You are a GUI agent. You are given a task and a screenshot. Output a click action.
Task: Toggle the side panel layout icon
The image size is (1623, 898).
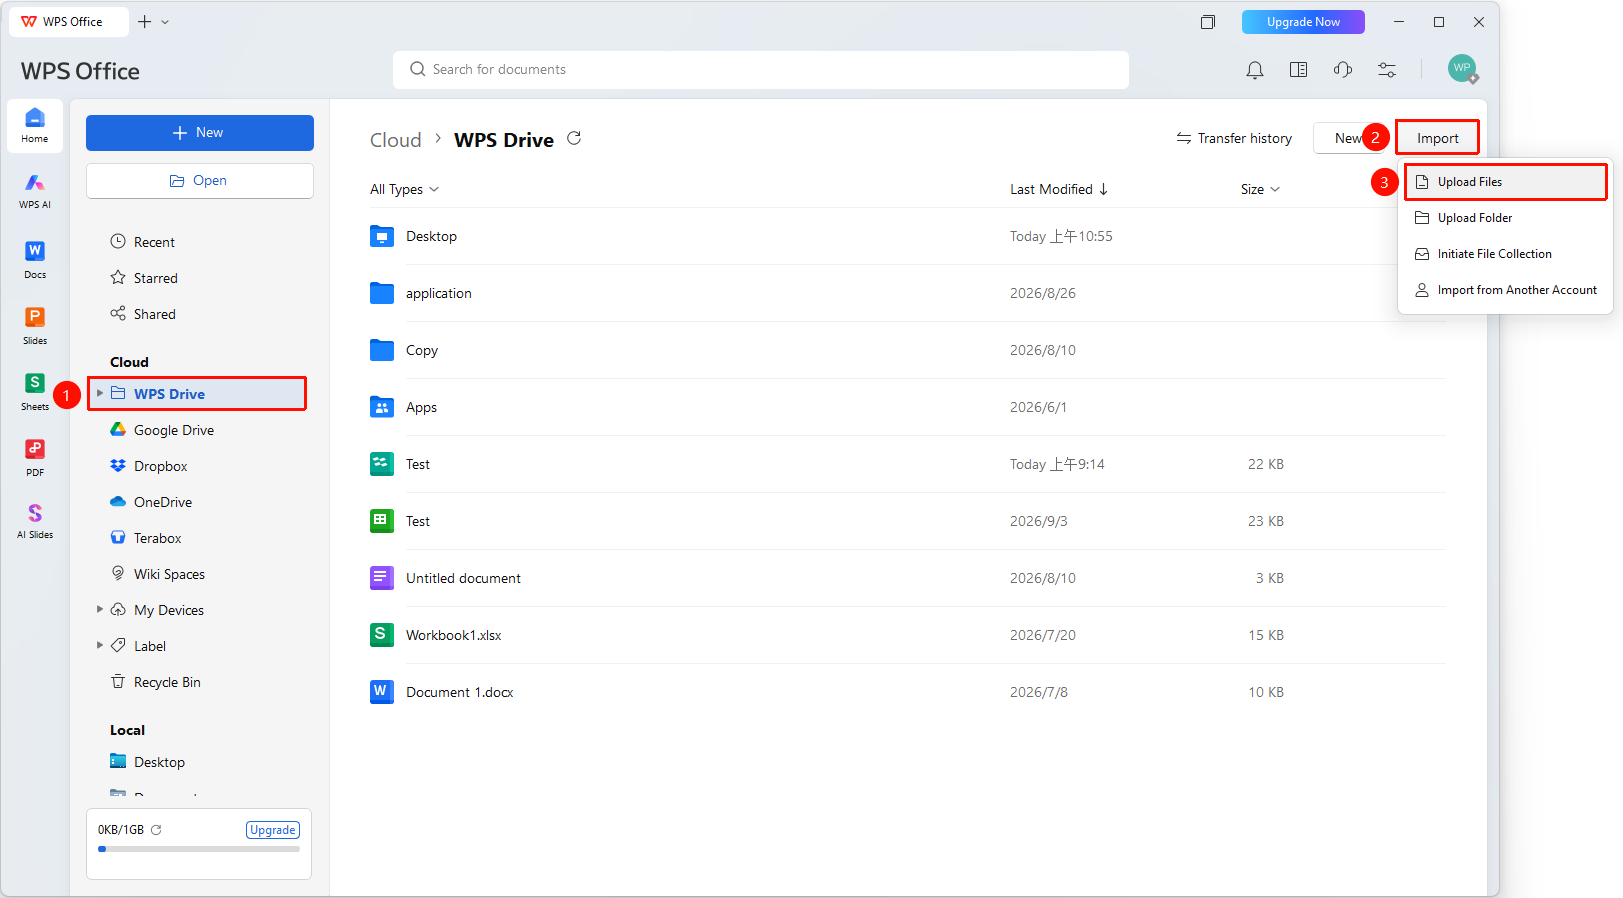click(1299, 70)
